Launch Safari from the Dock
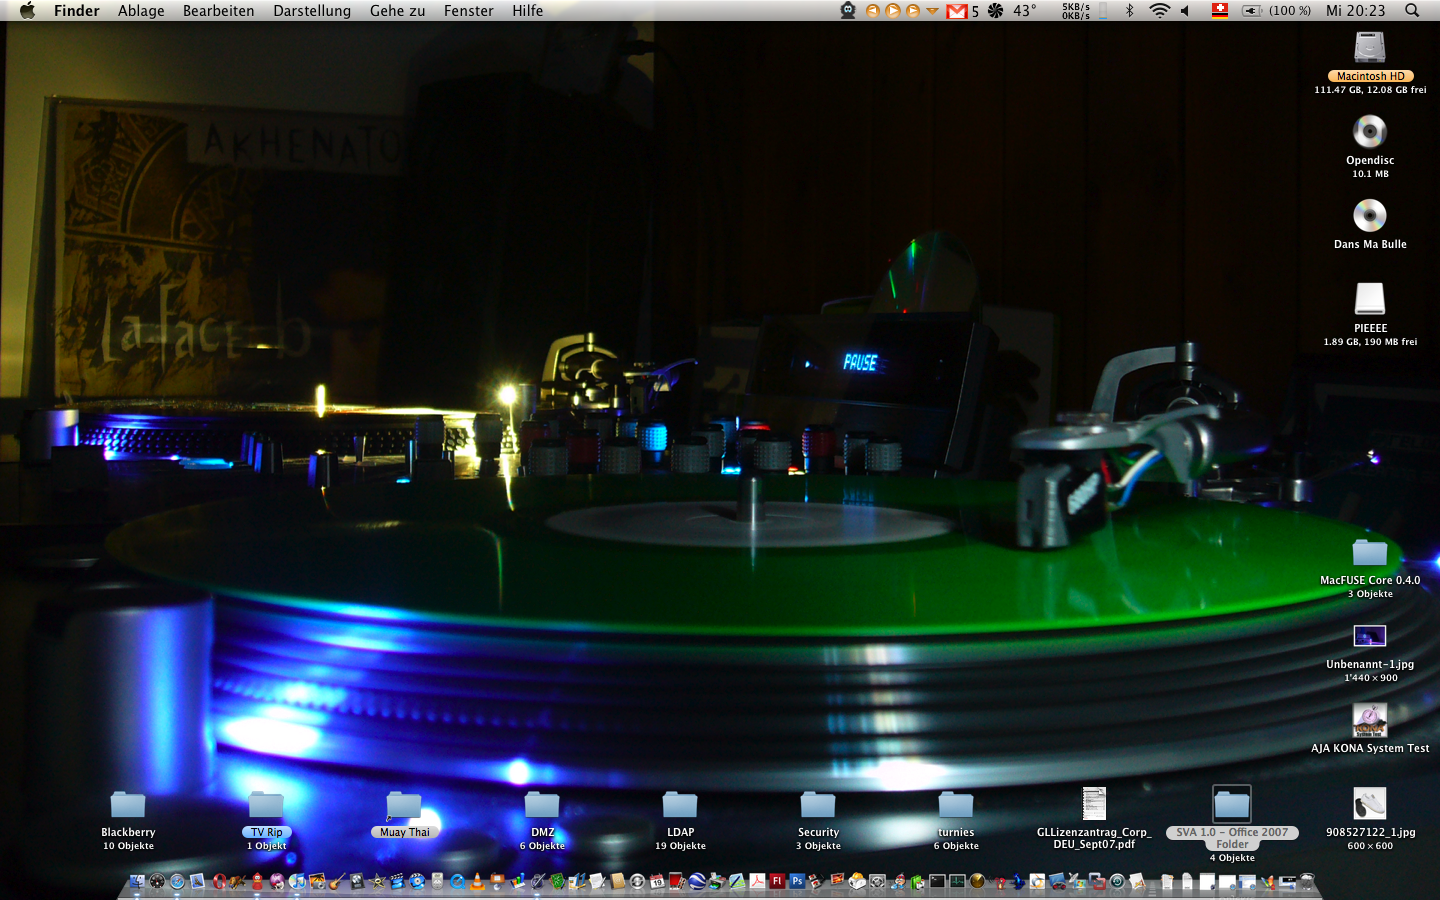This screenshot has width=1440, height=900. [177, 881]
